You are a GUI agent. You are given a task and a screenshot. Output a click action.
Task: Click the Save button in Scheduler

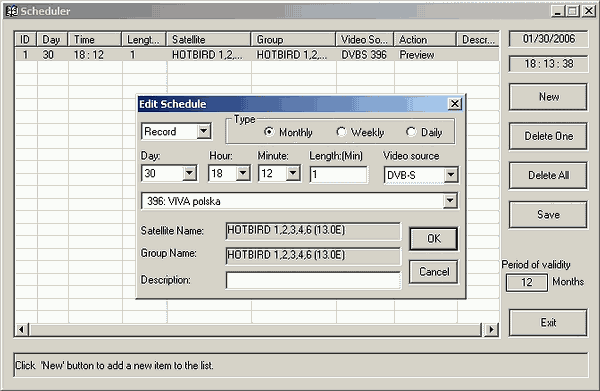pos(548,215)
